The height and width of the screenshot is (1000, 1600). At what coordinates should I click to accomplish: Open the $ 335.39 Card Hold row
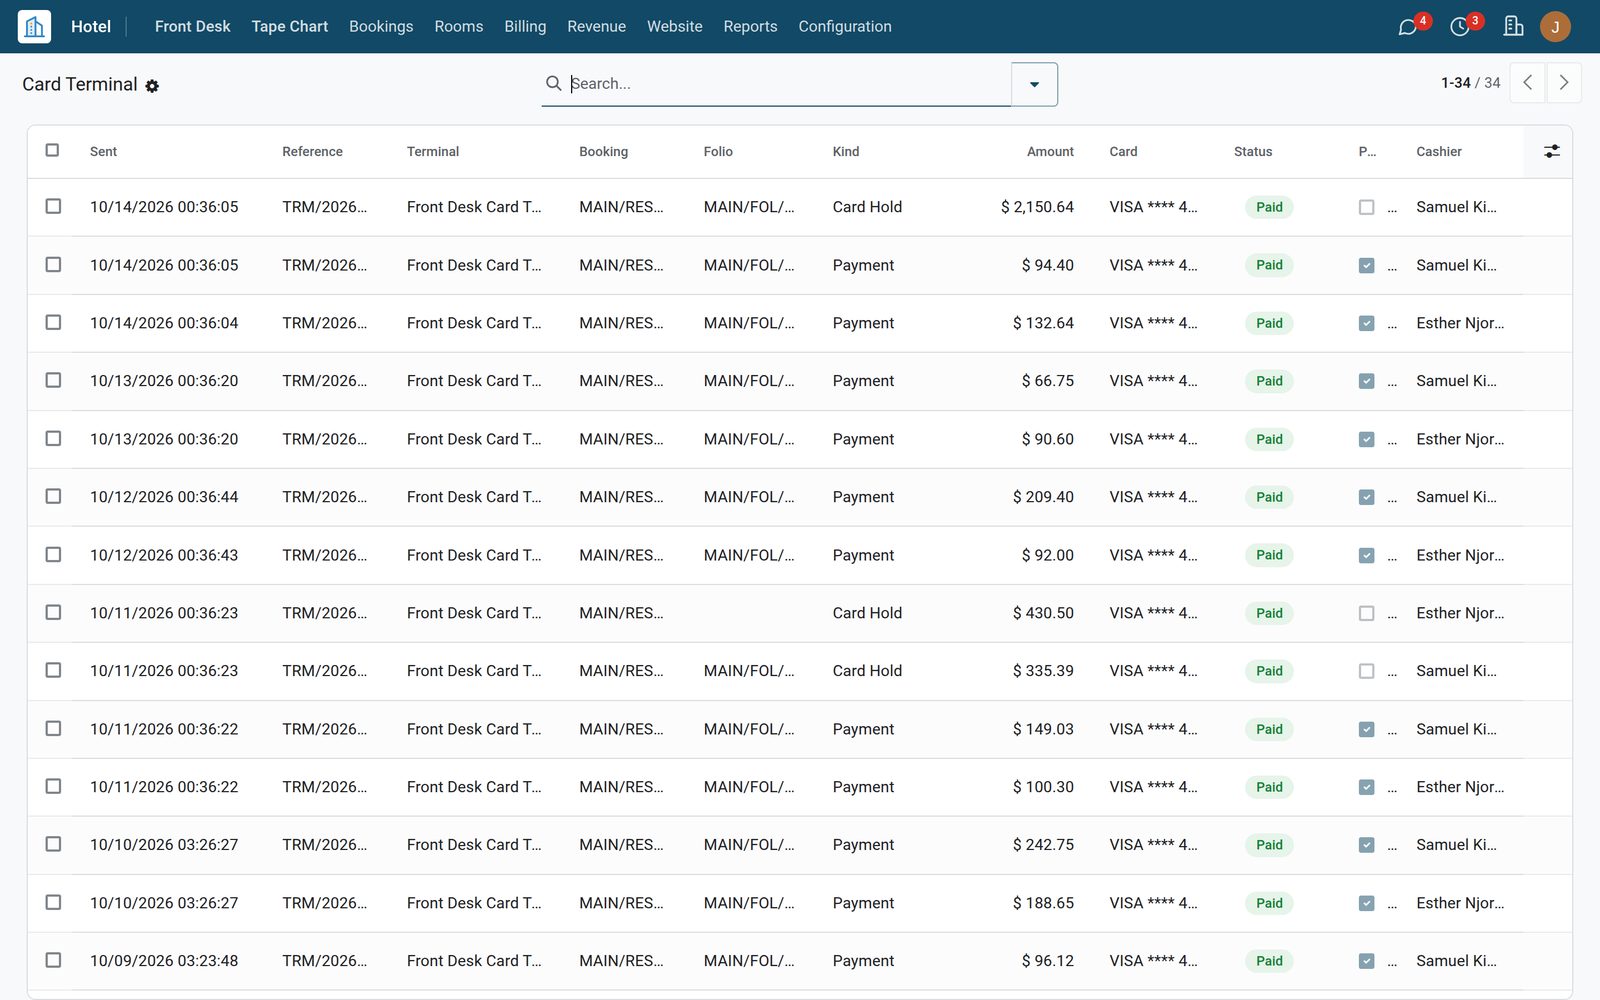tap(800, 671)
